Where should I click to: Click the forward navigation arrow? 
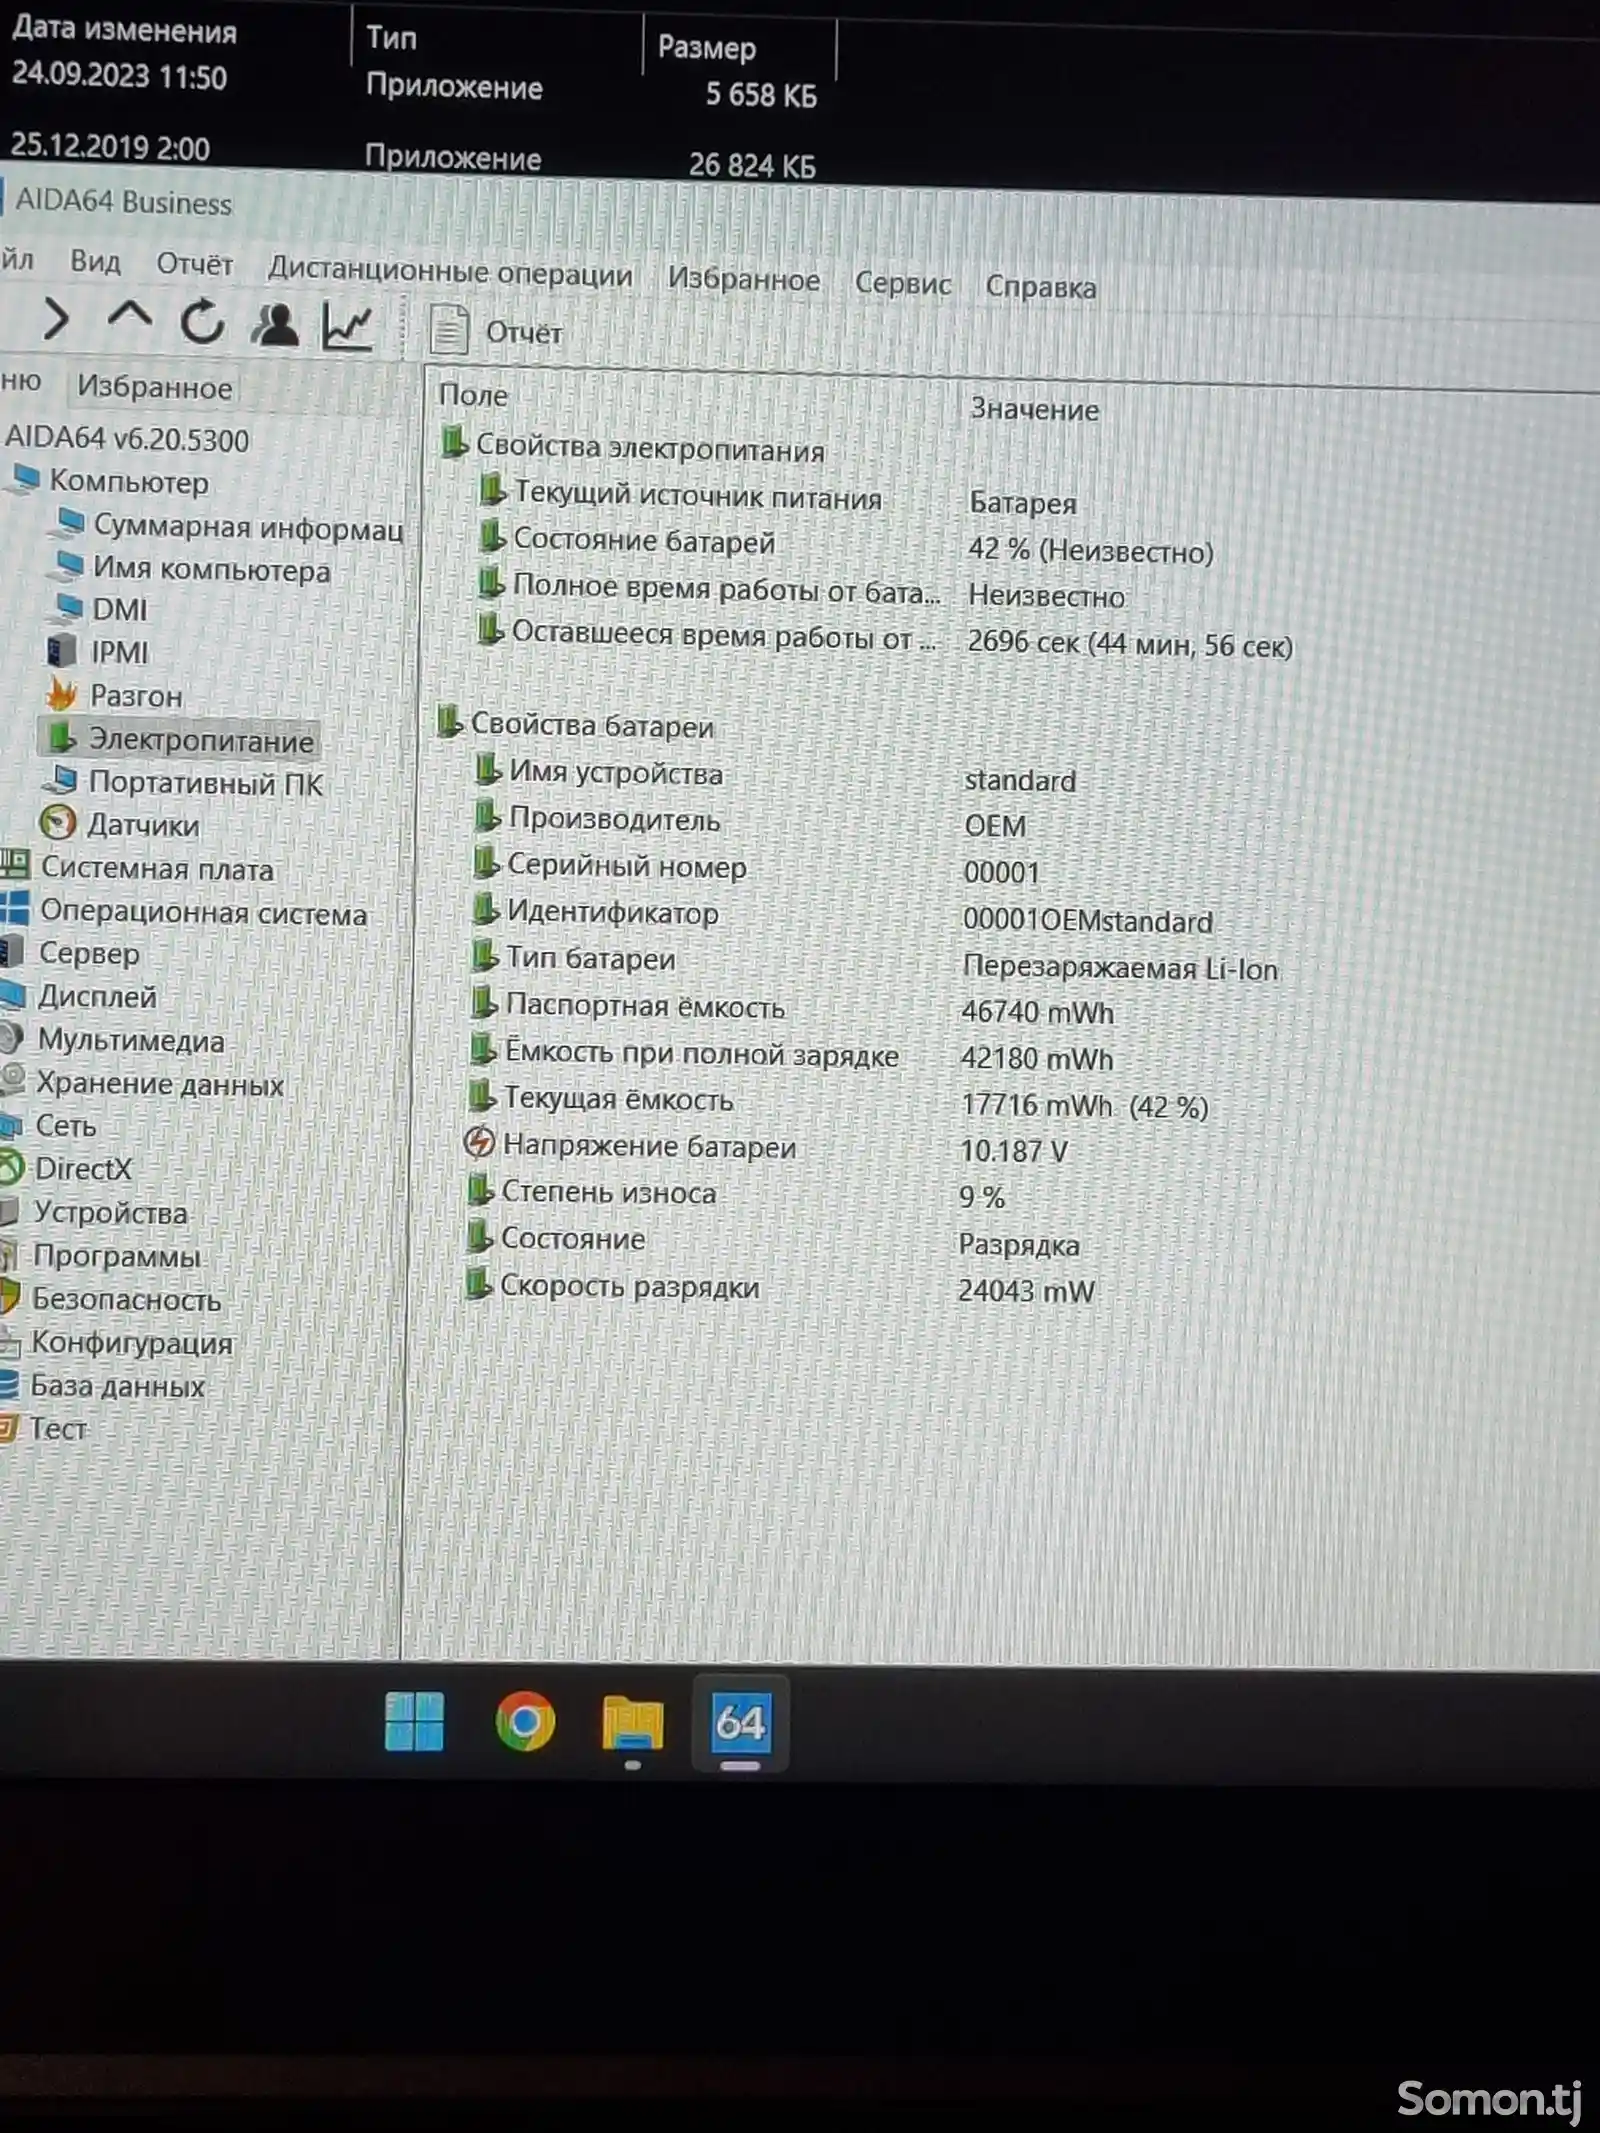[57, 319]
